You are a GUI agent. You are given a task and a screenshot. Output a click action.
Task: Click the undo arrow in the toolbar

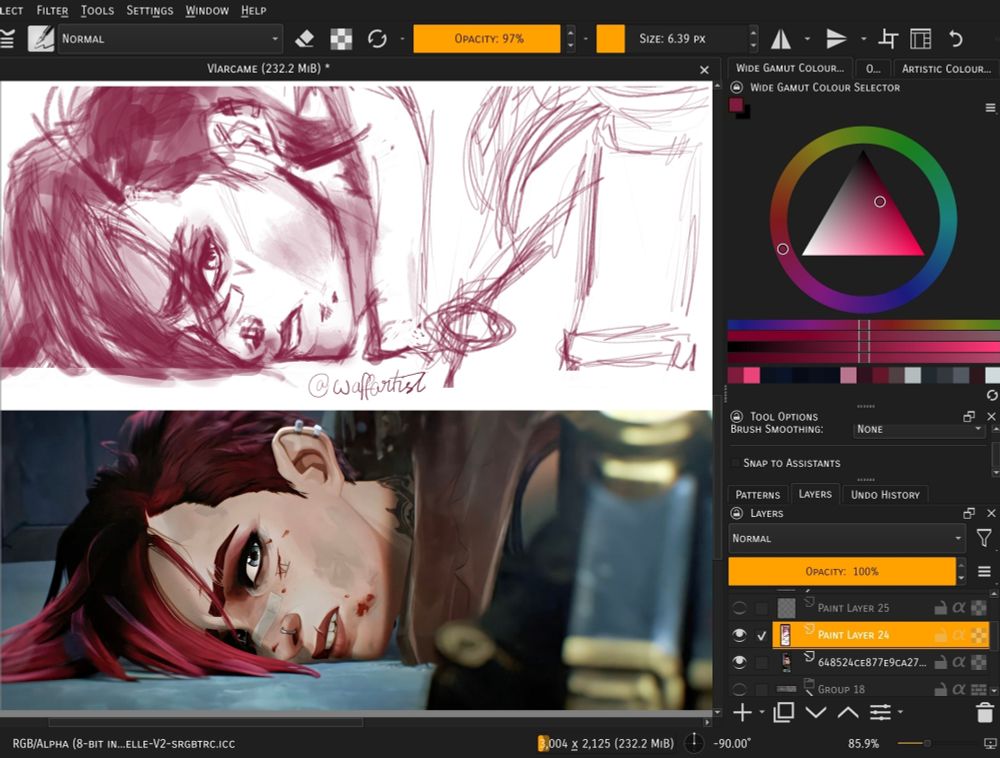pyautogui.click(x=955, y=39)
